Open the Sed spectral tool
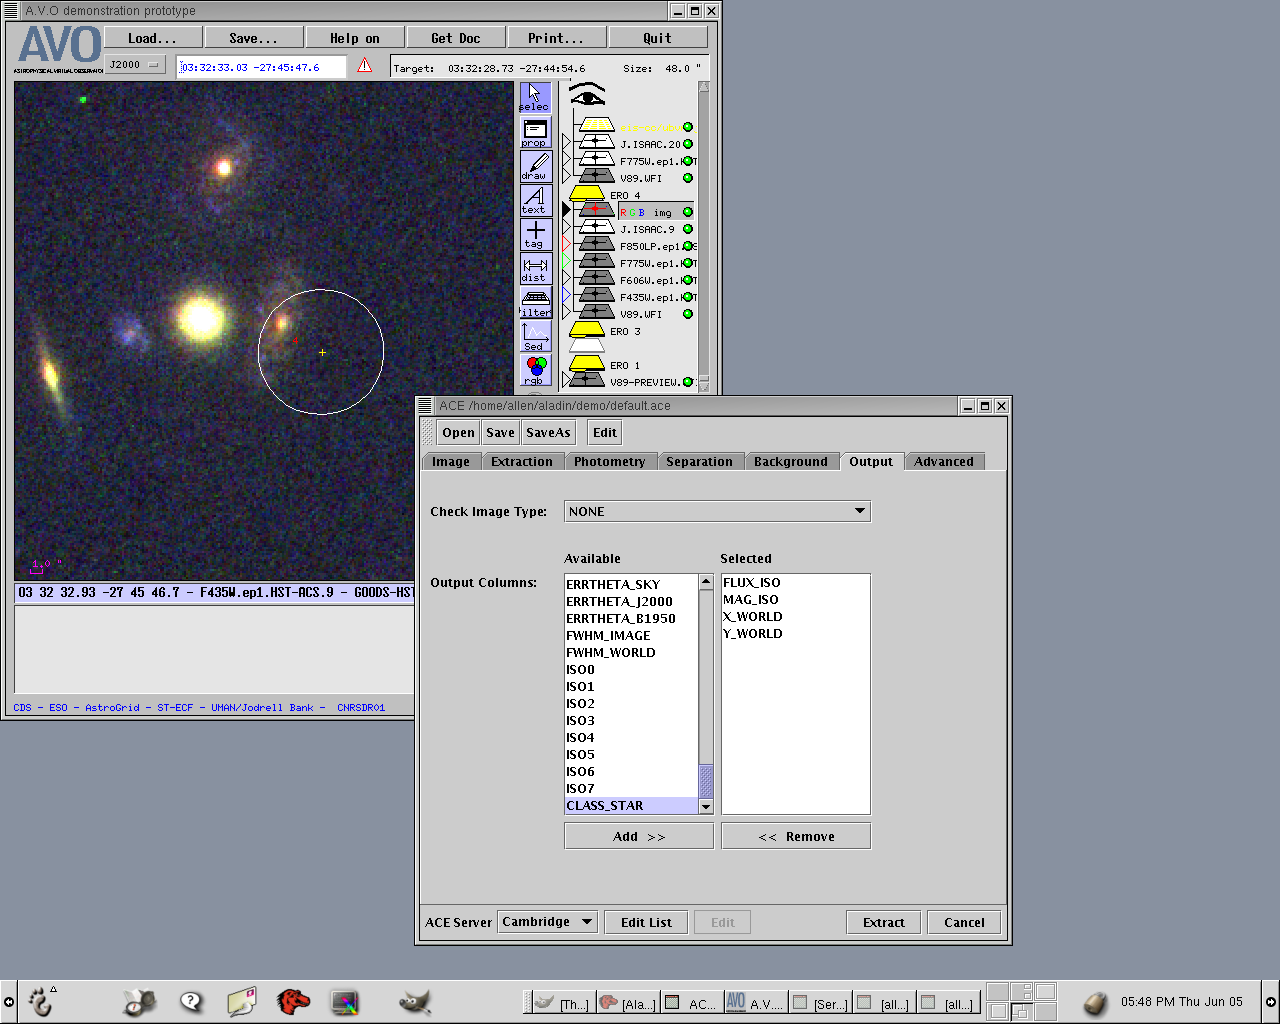This screenshot has height=1024, width=1280. (535, 336)
